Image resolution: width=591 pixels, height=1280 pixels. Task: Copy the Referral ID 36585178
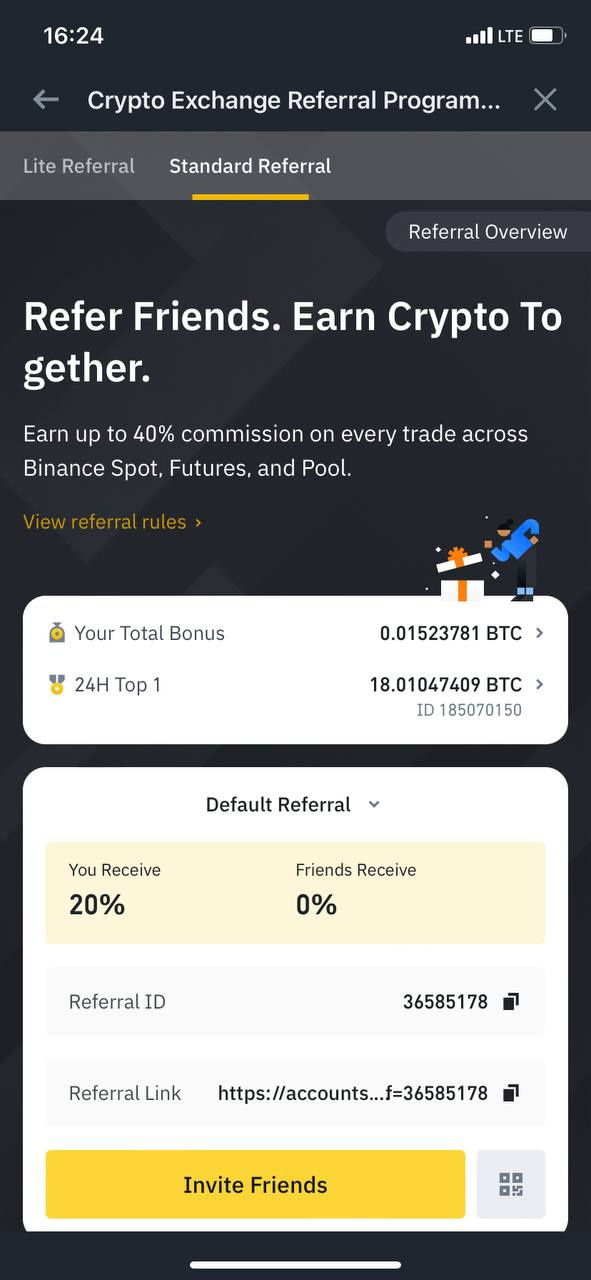[x=511, y=1001]
